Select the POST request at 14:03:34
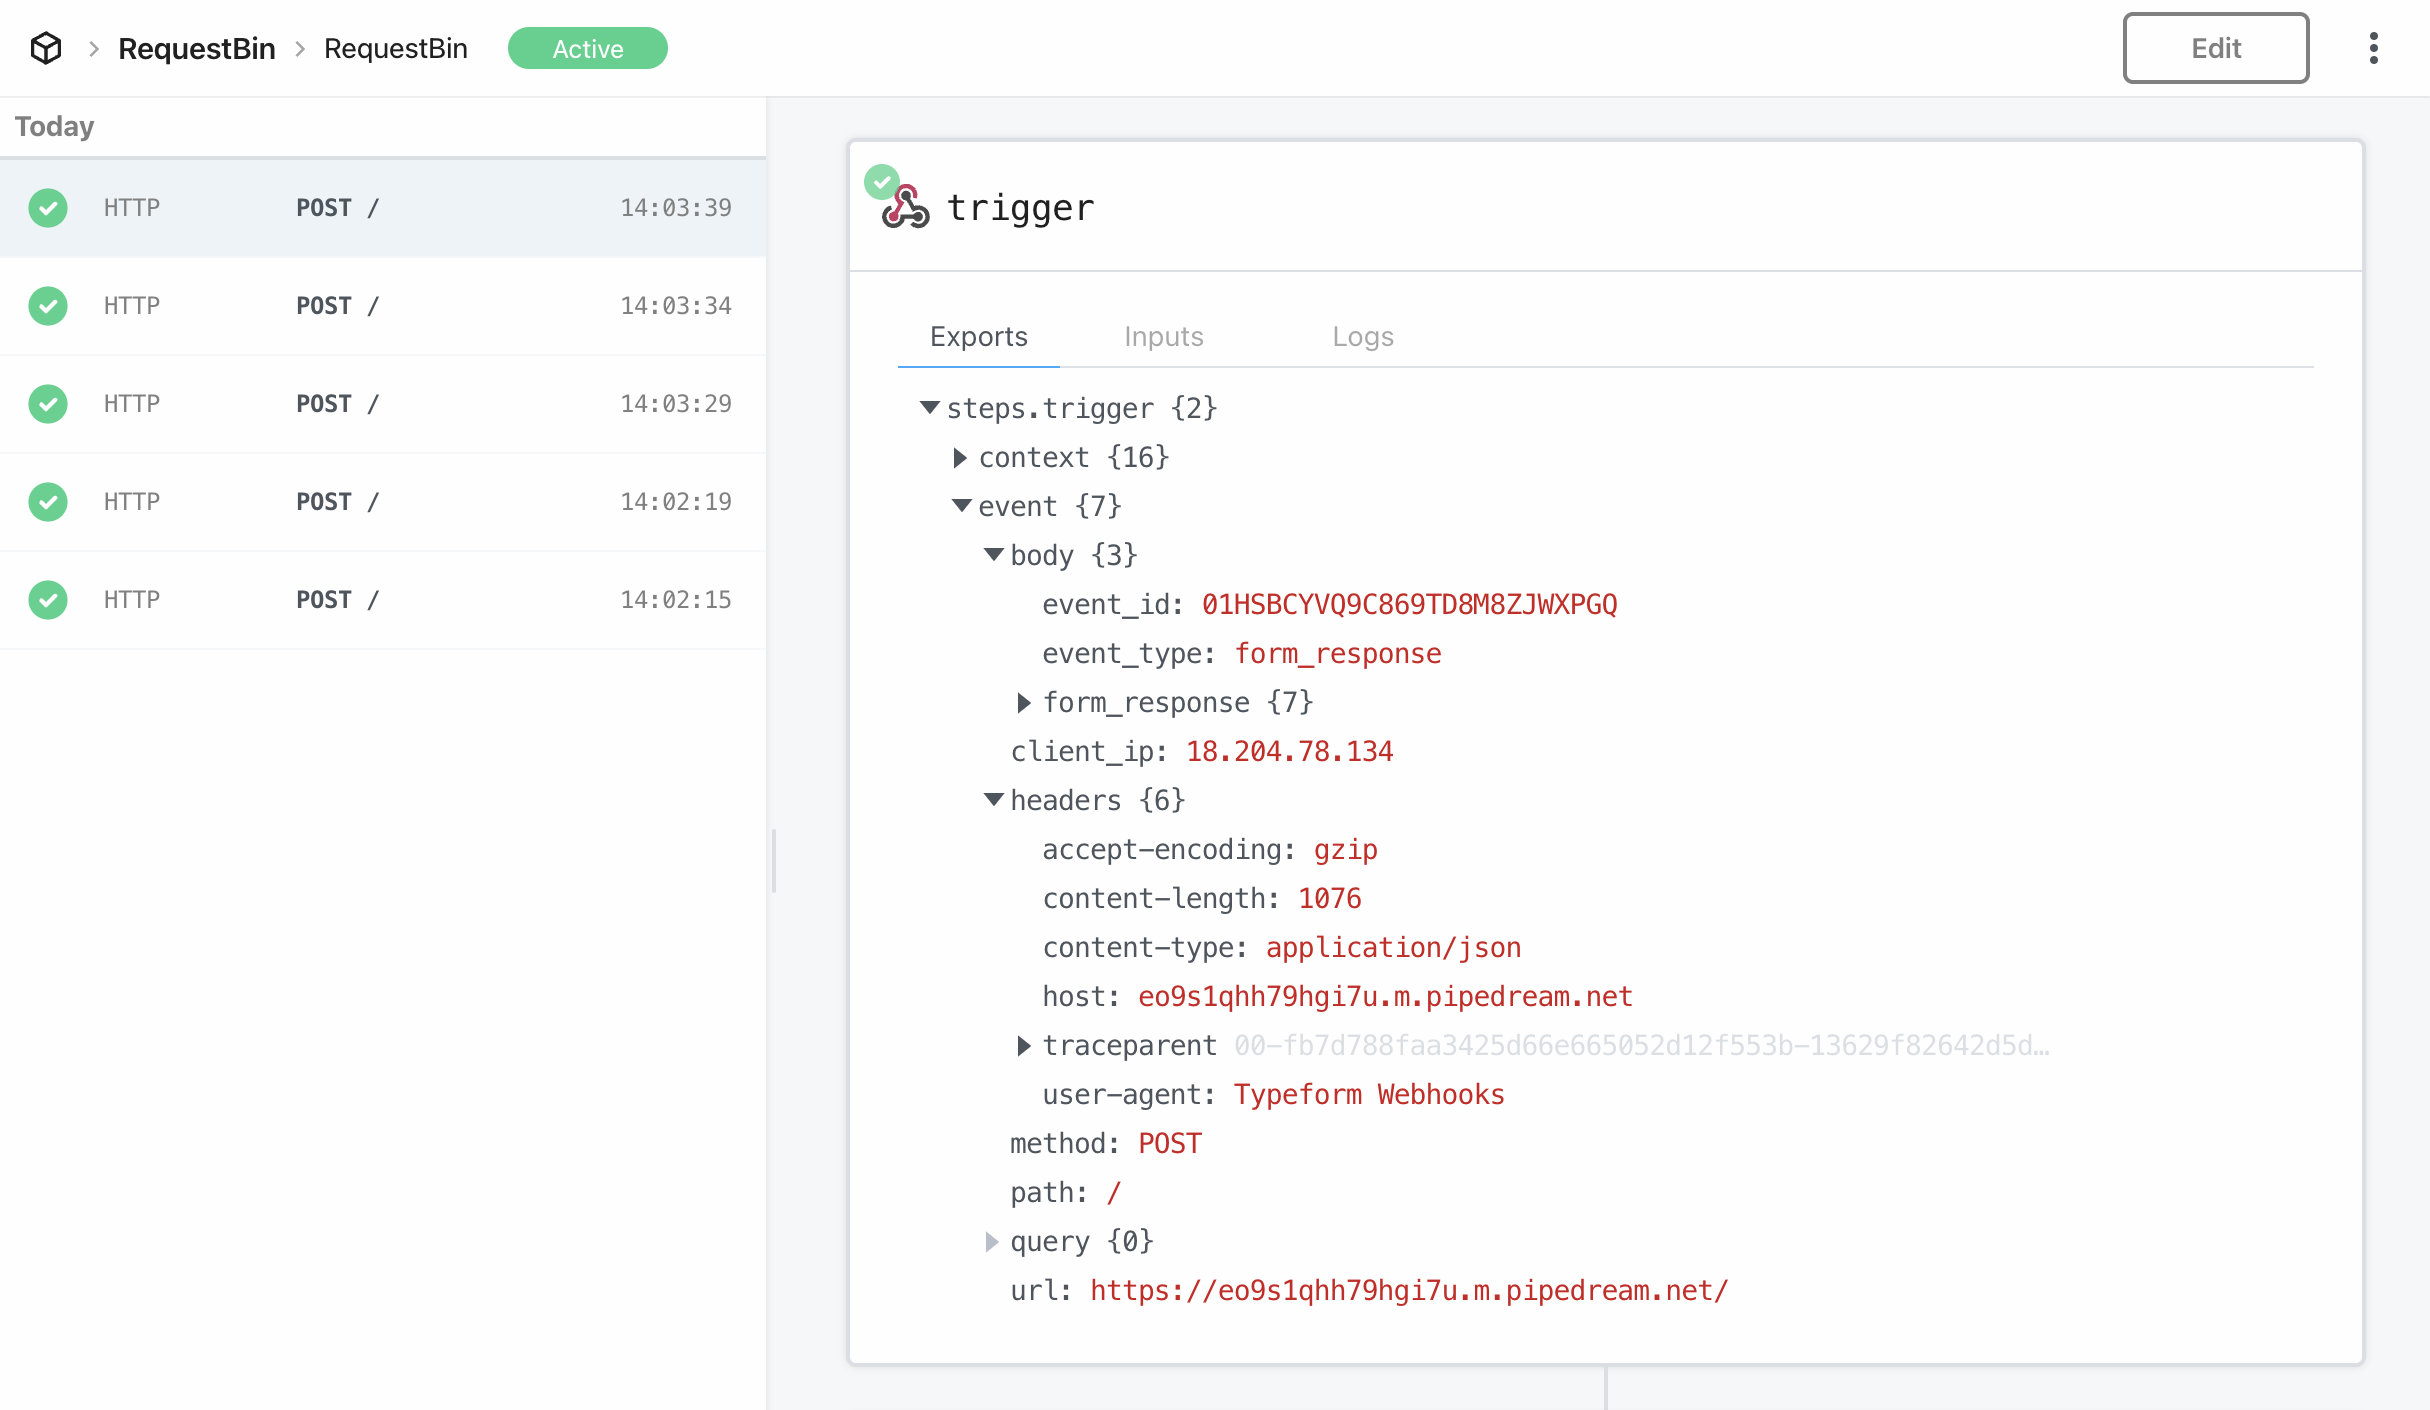This screenshot has height=1410, width=2430. [383, 306]
